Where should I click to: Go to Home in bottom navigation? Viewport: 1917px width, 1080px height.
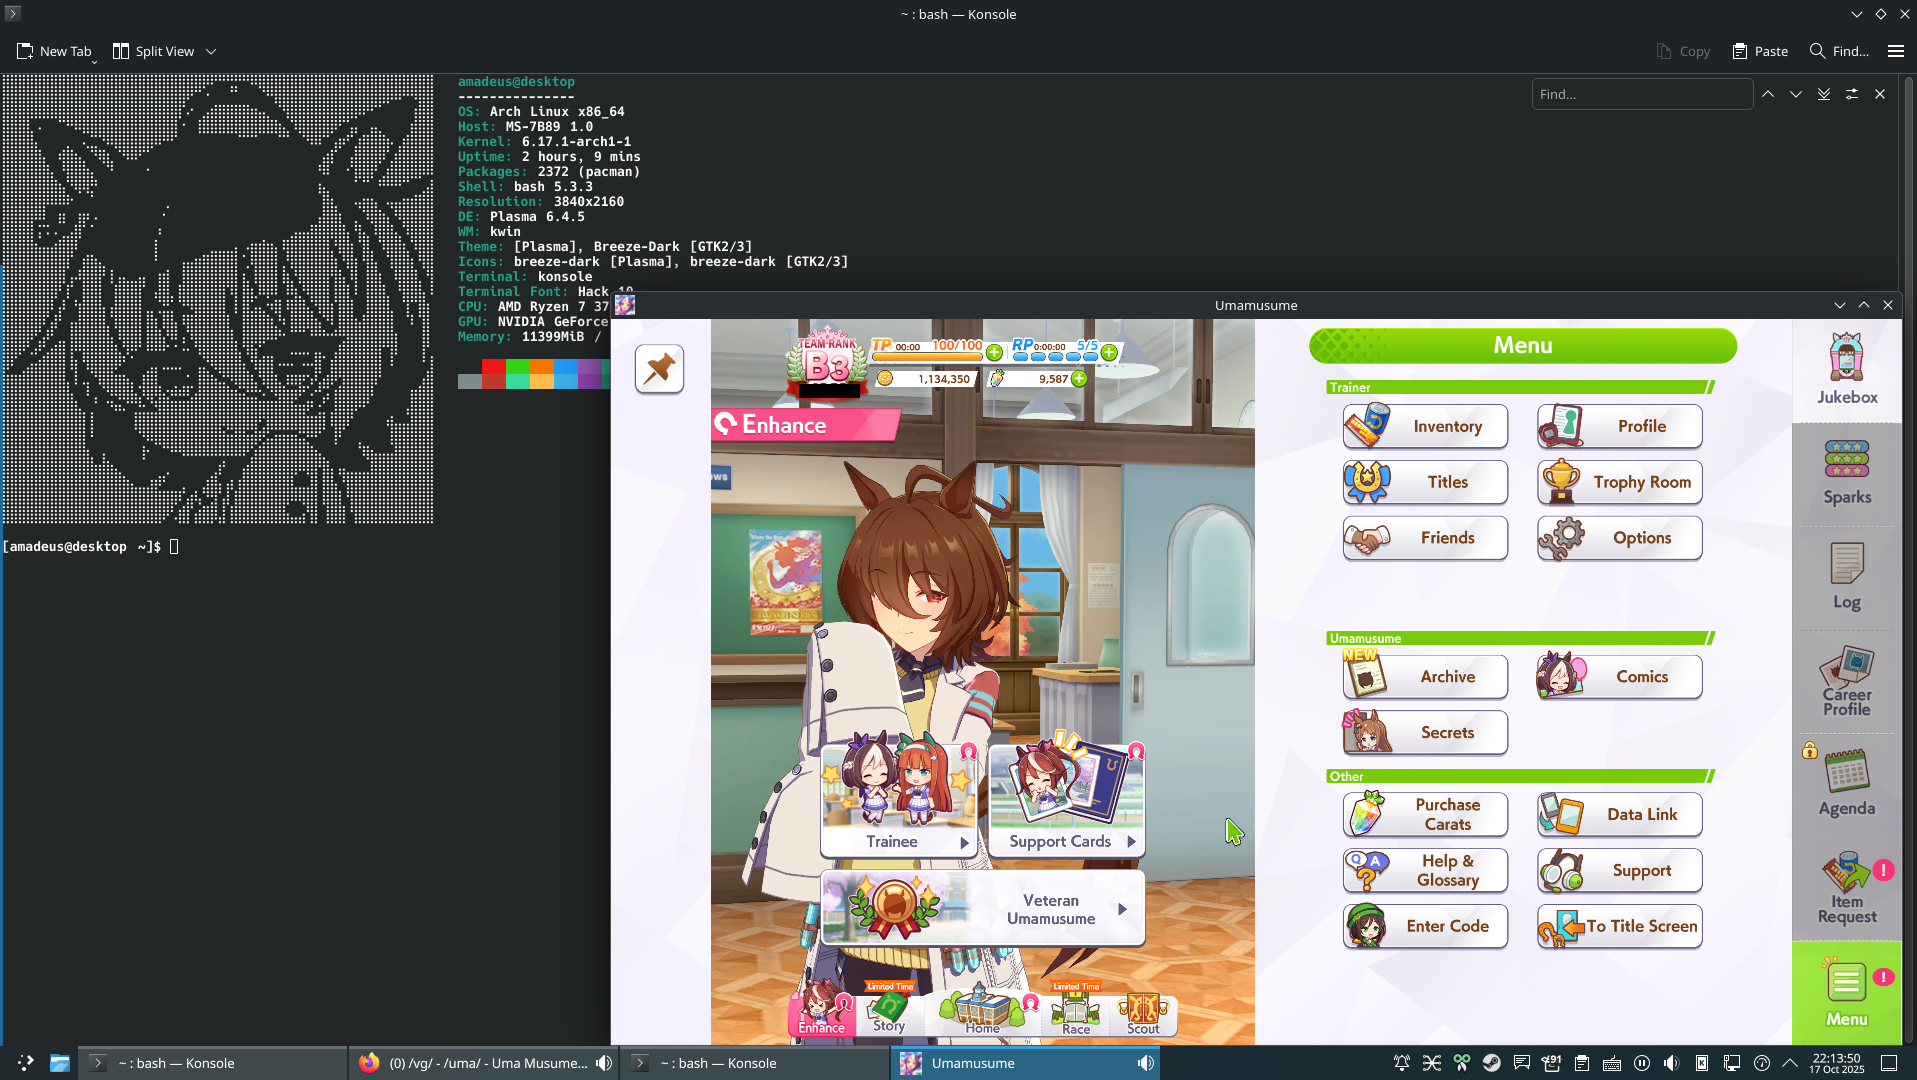(982, 1010)
